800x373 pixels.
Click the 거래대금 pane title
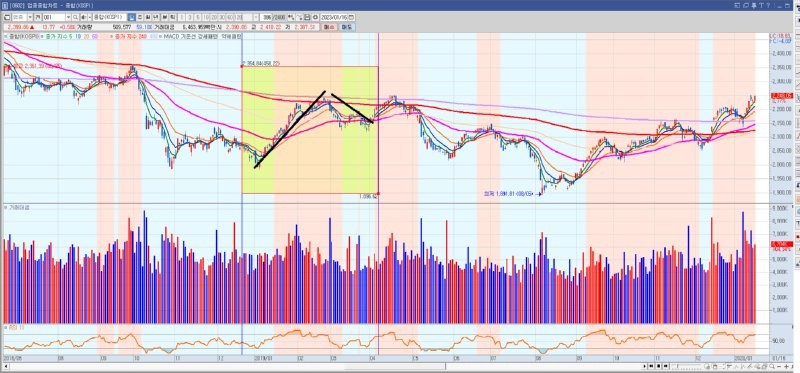pyautogui.click(x=19, y=208)
